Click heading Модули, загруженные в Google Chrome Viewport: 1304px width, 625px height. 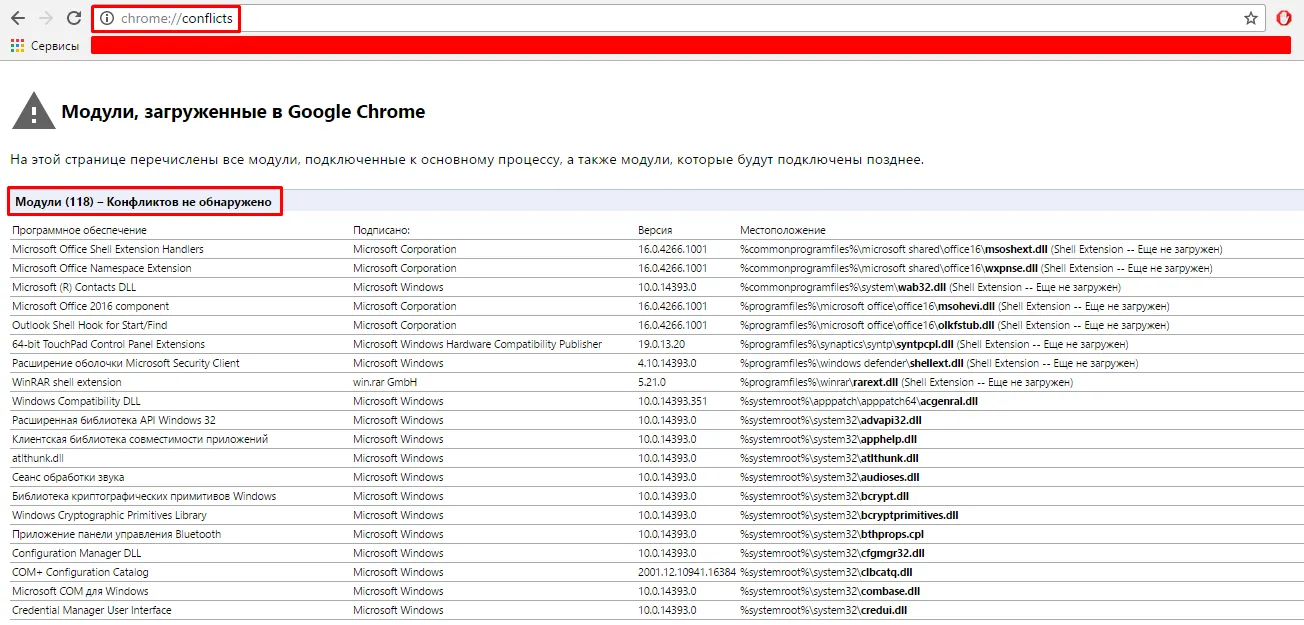243,112
